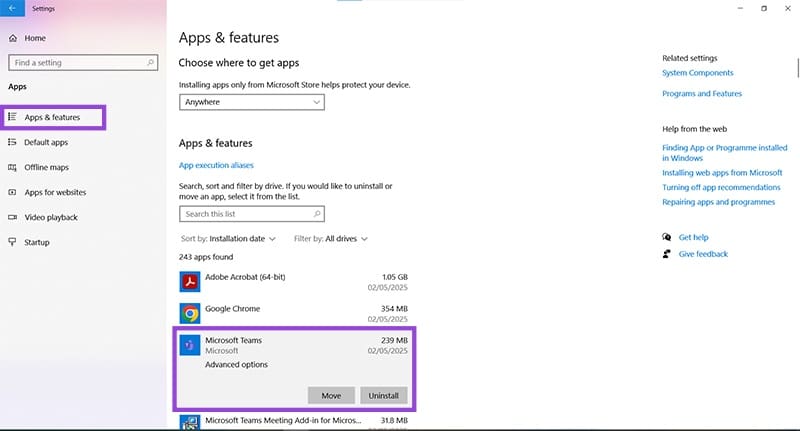Click magnifier icon in Search this list

317,214
